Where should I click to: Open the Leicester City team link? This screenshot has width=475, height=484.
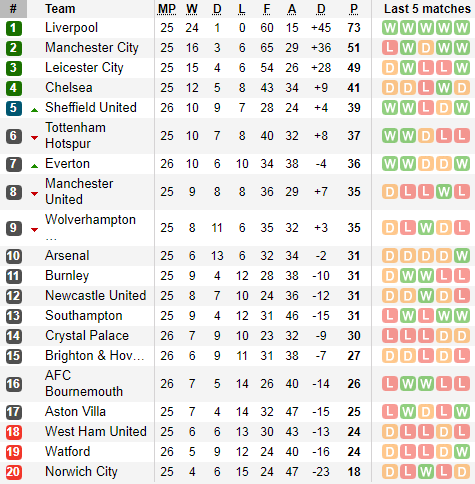coord(84,68)
